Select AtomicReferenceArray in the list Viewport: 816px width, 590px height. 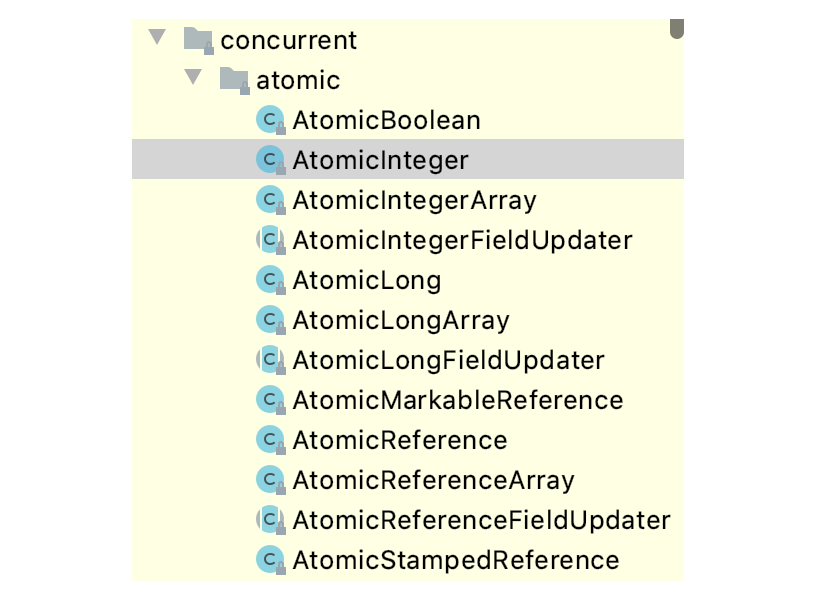click(x=433, y=480)
